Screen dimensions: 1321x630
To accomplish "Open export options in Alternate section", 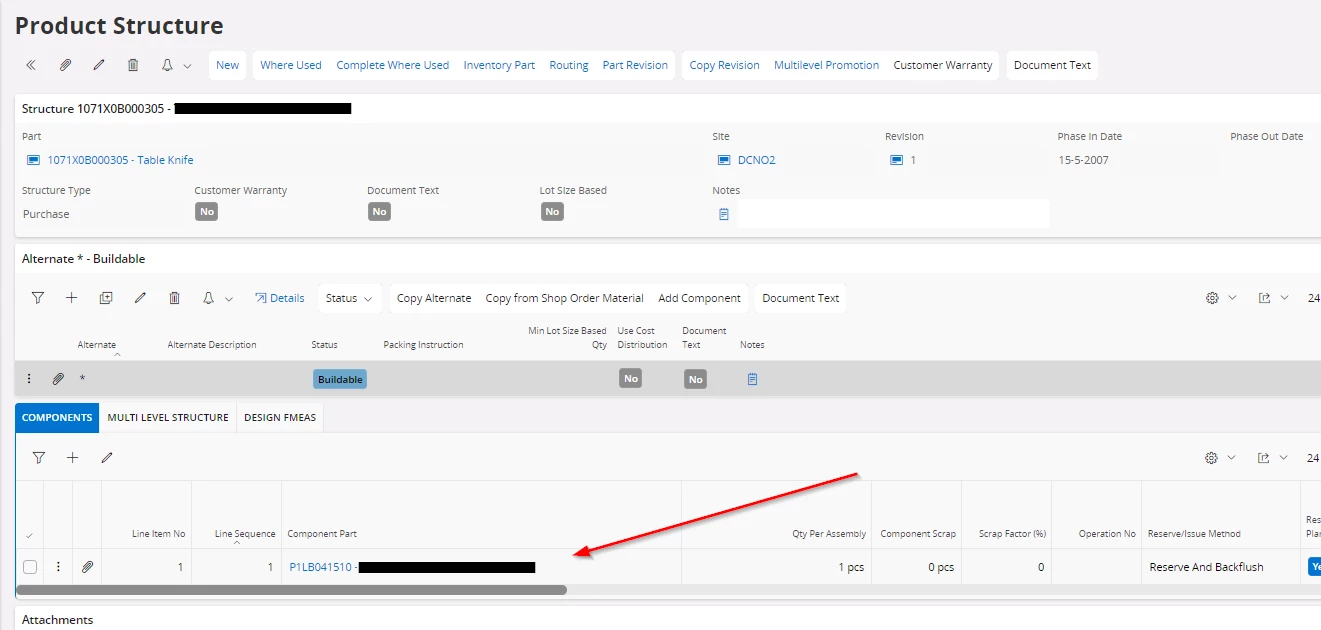I will point(1264,298).
